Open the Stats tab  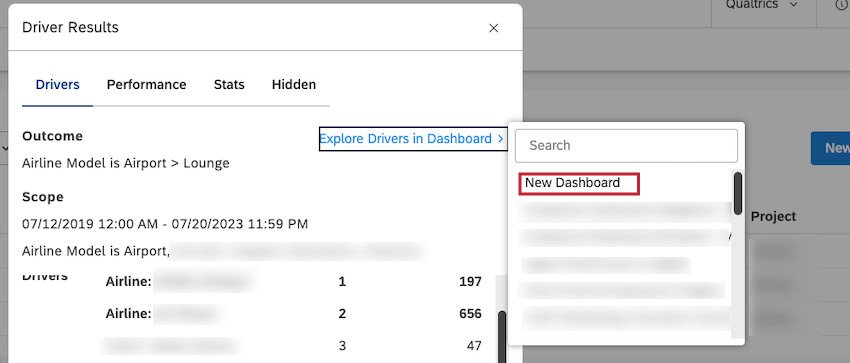229,85
